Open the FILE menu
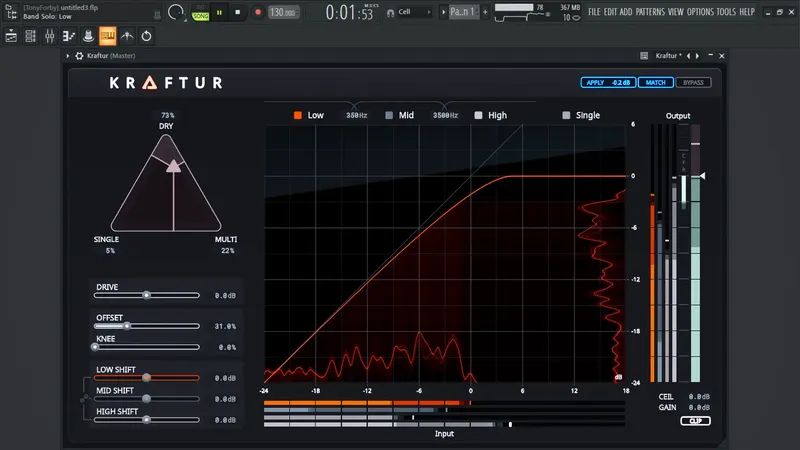 tap(594, 12)
